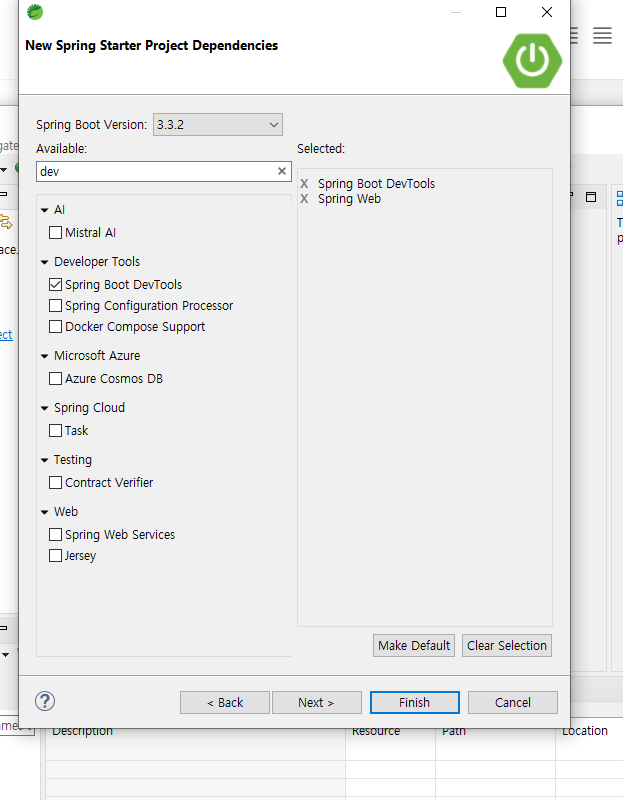Image resolution: width=623 pixels, height=800 pixels.
Task: Remove Spring Web from Selected list
Action: pos(304,199)
